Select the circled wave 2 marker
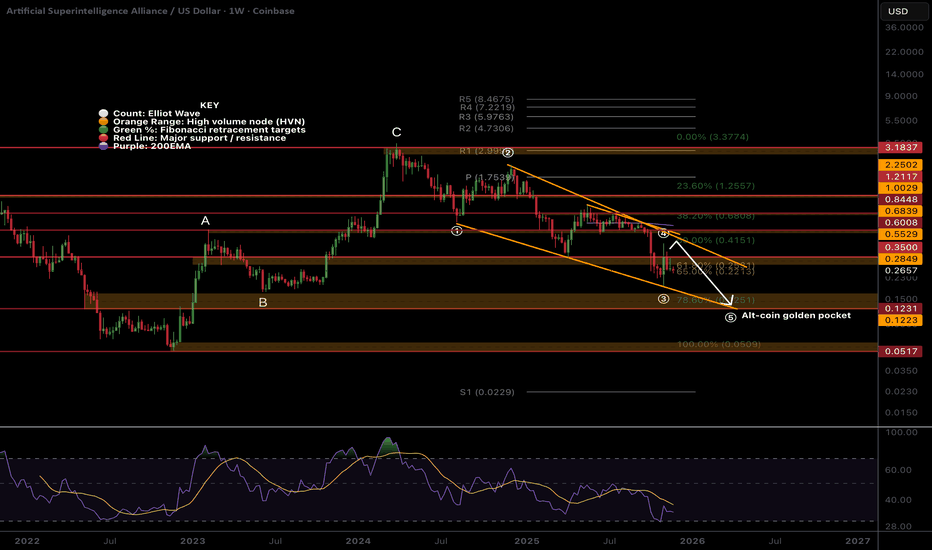The height and width of the screenshot is (550, 932). (x=508, y=153)
